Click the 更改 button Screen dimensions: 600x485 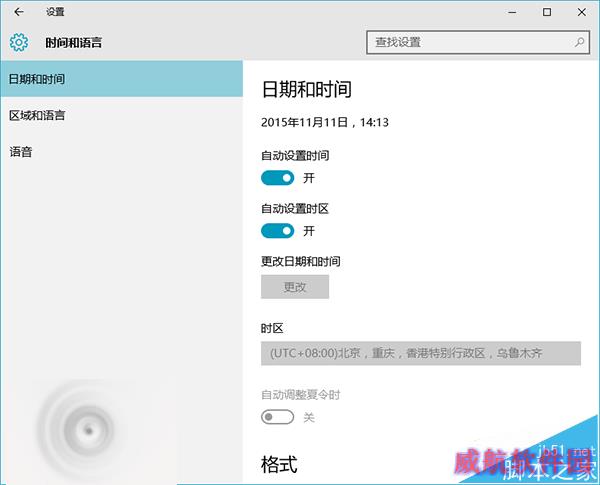pyautogui.click(x=295, y=287)
